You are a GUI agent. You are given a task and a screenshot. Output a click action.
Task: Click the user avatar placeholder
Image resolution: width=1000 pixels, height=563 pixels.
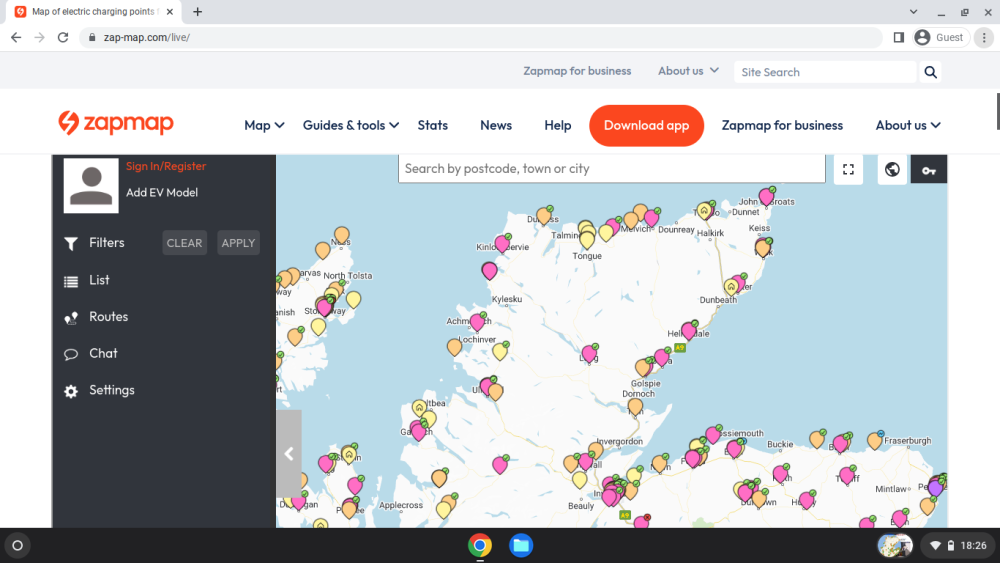[x=91, y=186]
